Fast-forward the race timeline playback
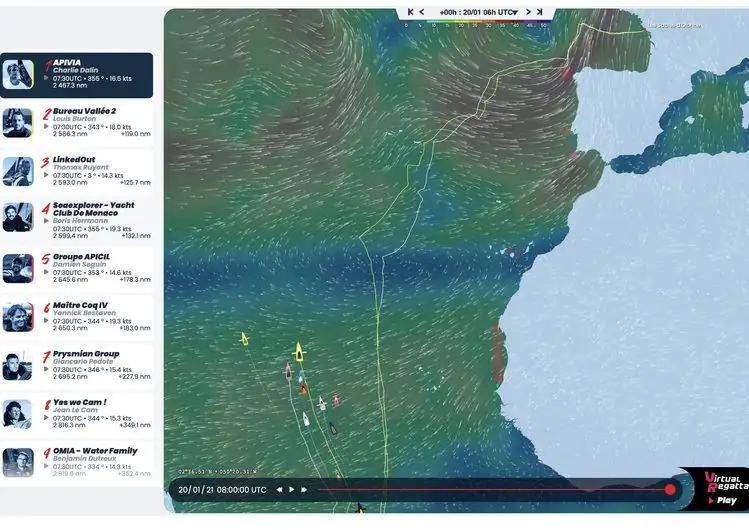Screen dimensions: 749x530 pyautogui.click(x=304, y=489)
